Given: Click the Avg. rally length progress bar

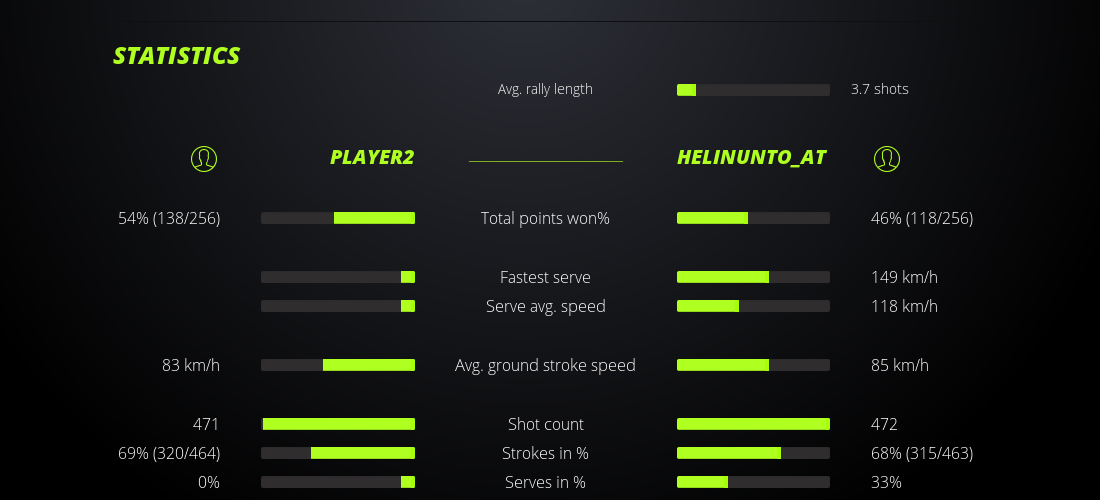Looking at the screenshot, I should click(753, 90).
